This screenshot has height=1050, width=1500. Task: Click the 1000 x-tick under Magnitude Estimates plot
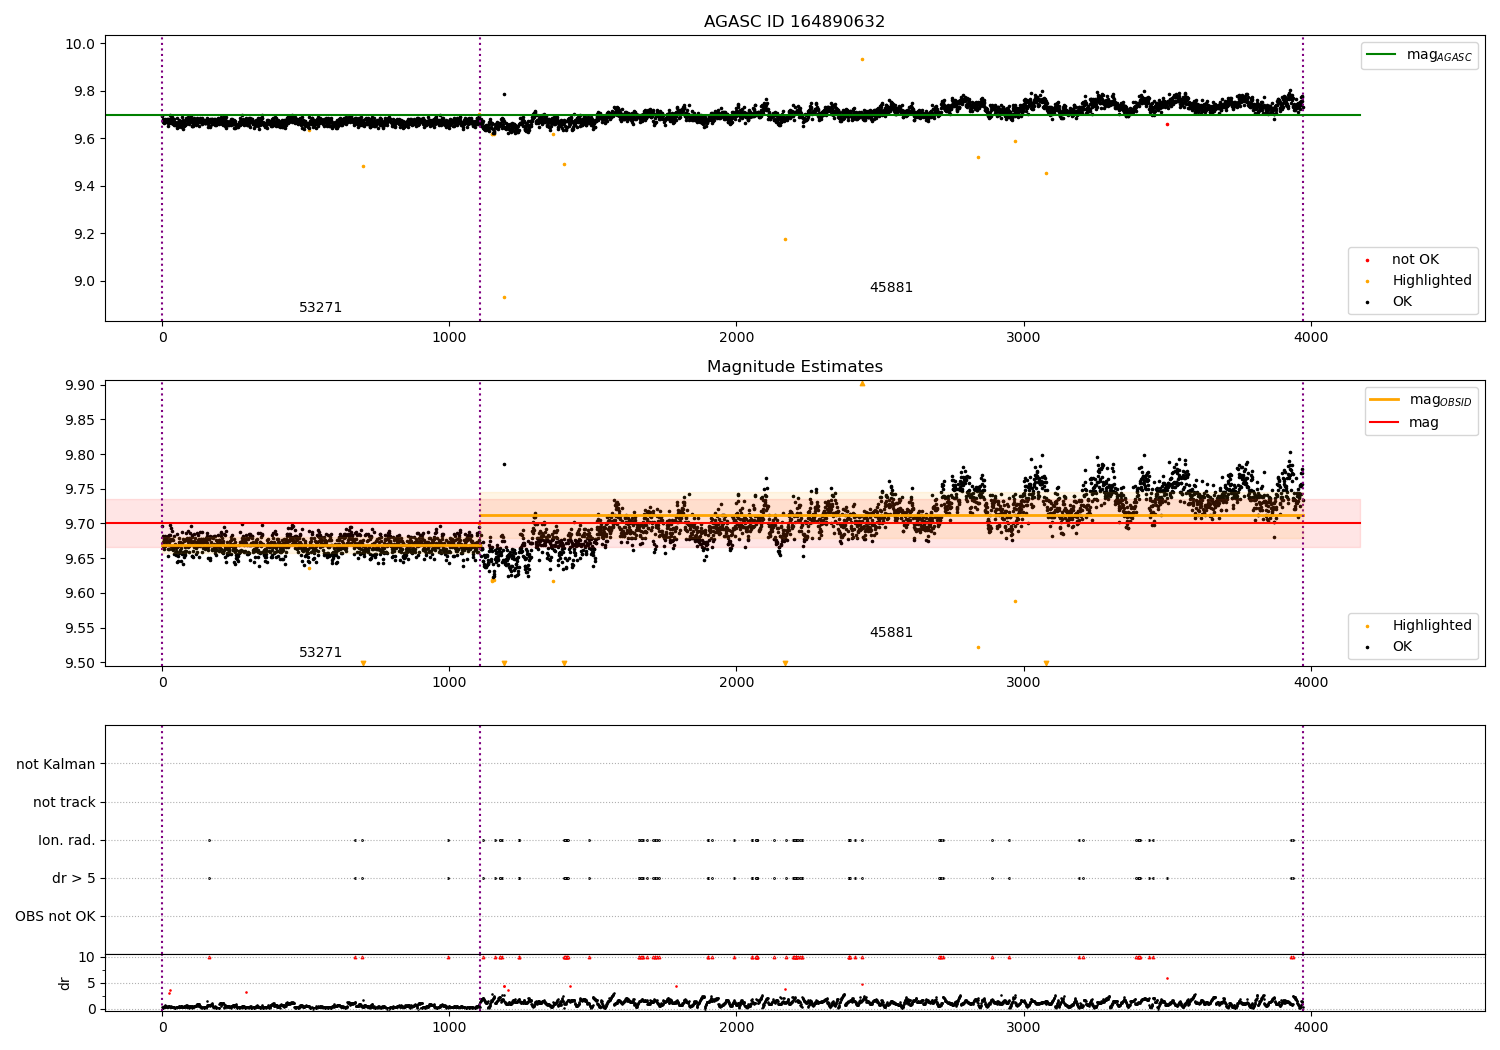tap(449, 682)
